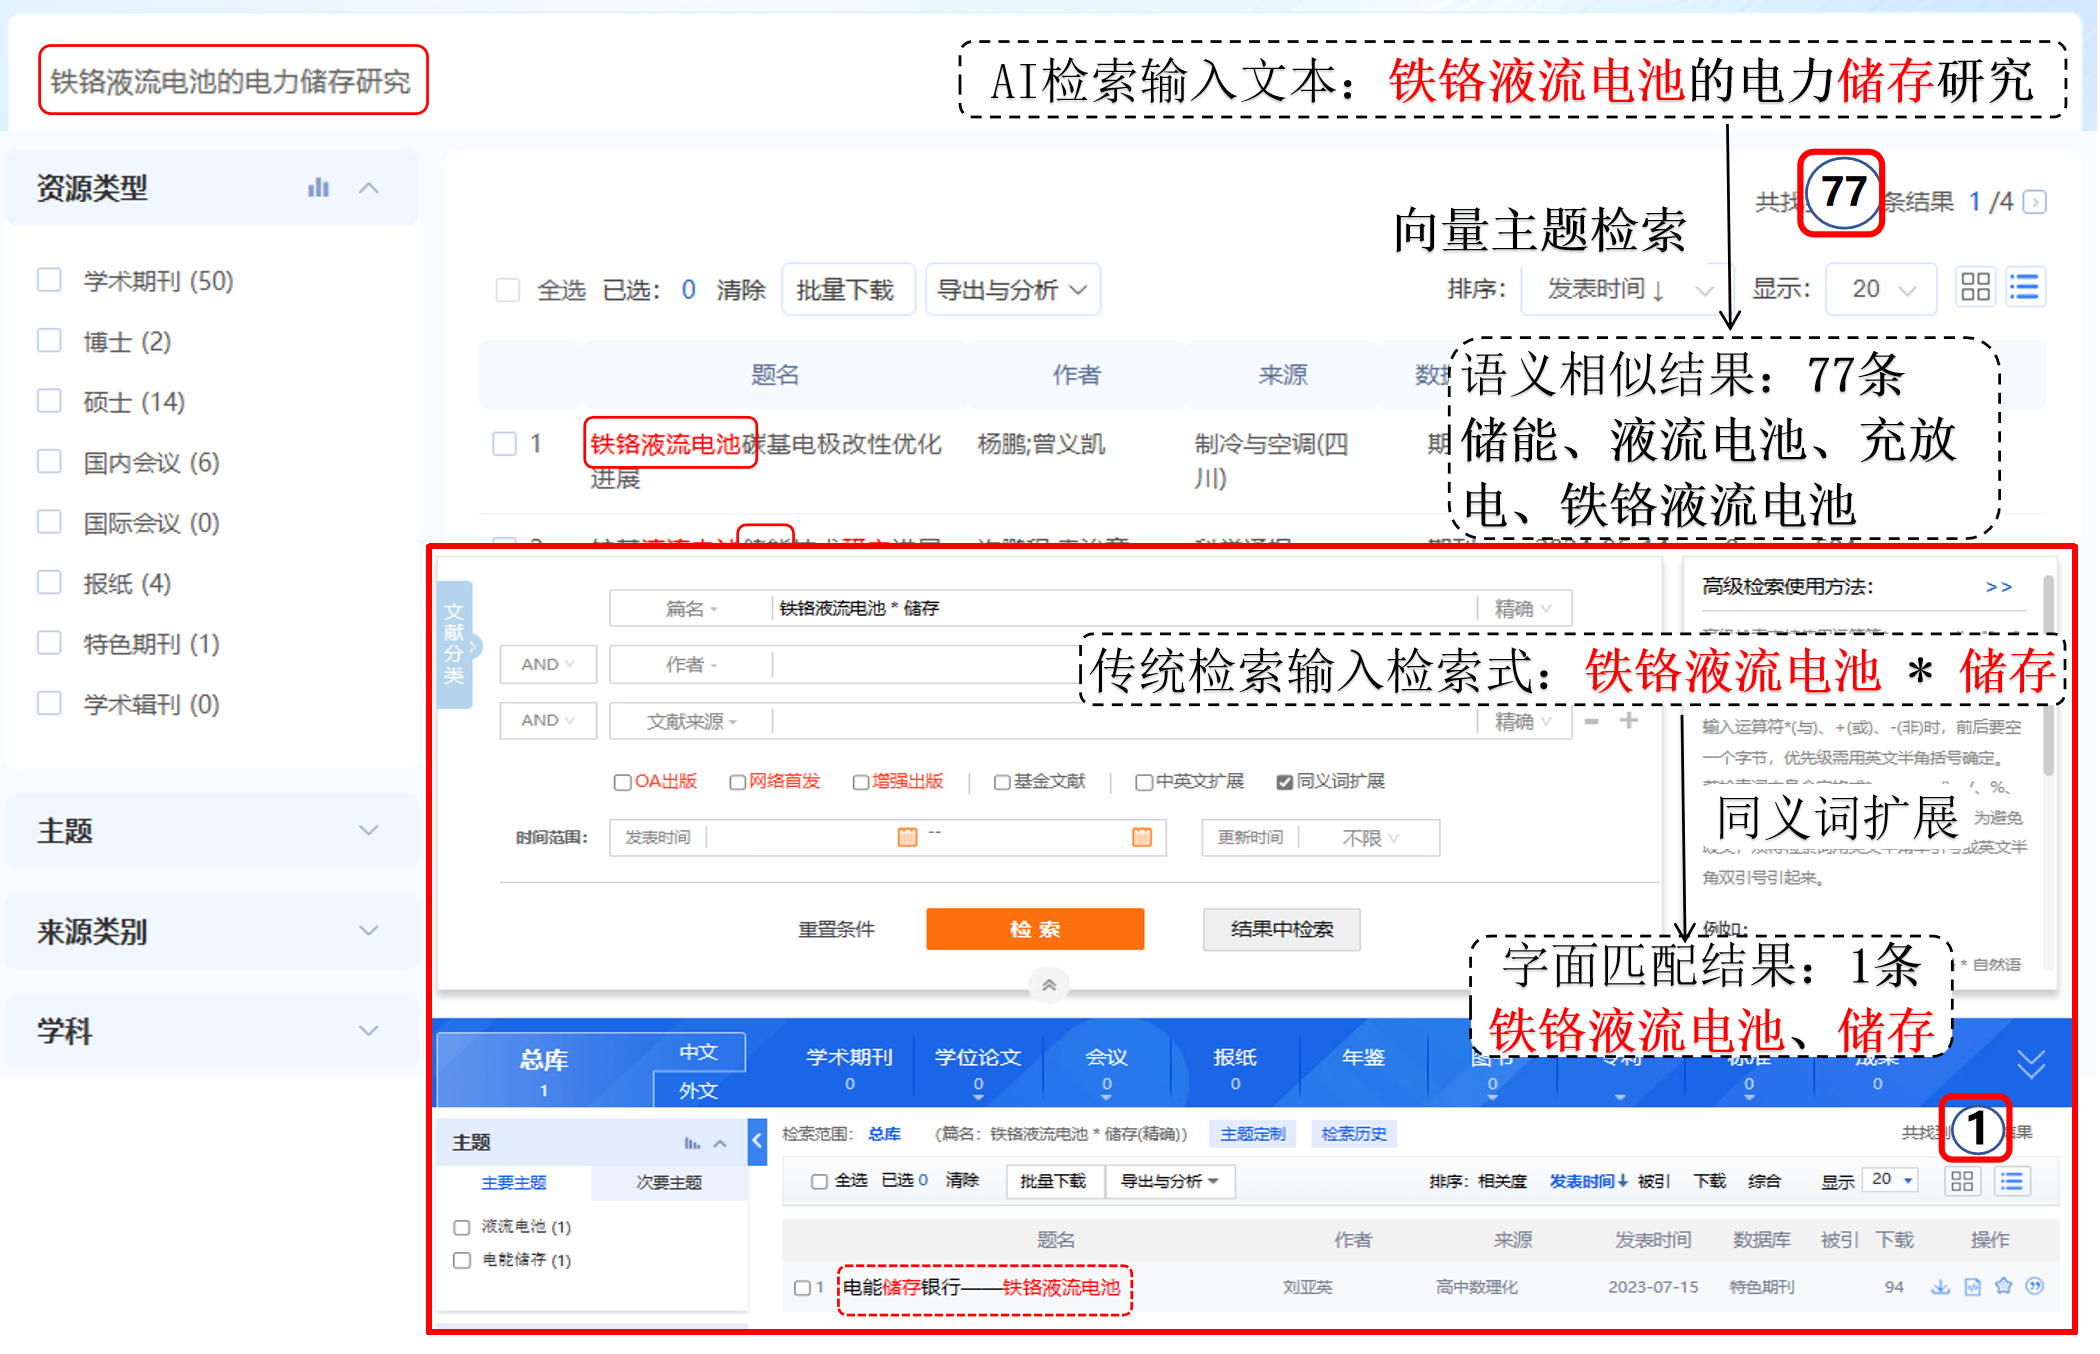Screen dimensions: 2100x1354
Task: Switch top results to list view icon
Action: [x=2024, y=288]
